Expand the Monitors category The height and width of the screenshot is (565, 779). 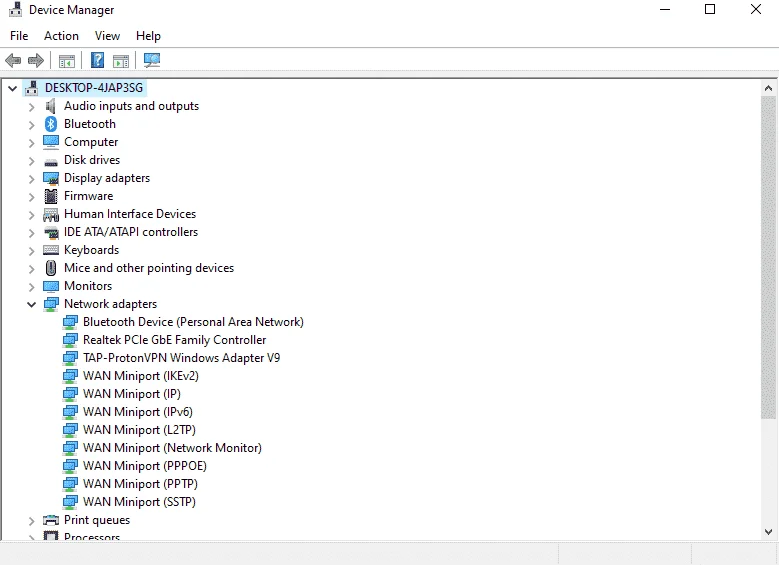(x=31, y=287)
